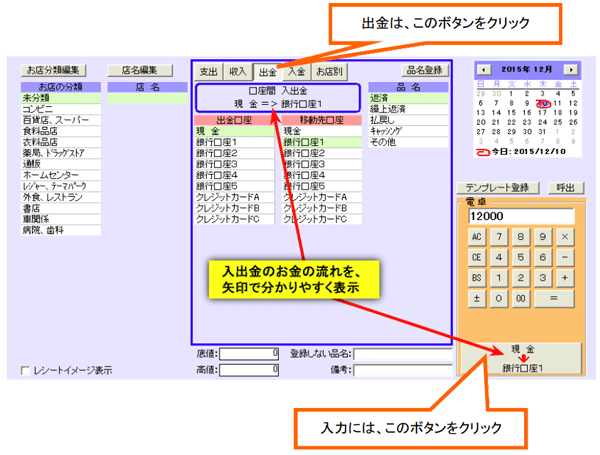Click calculator 3 key
This screenshot has width=600, height=455.
click(x=543, y=278)
